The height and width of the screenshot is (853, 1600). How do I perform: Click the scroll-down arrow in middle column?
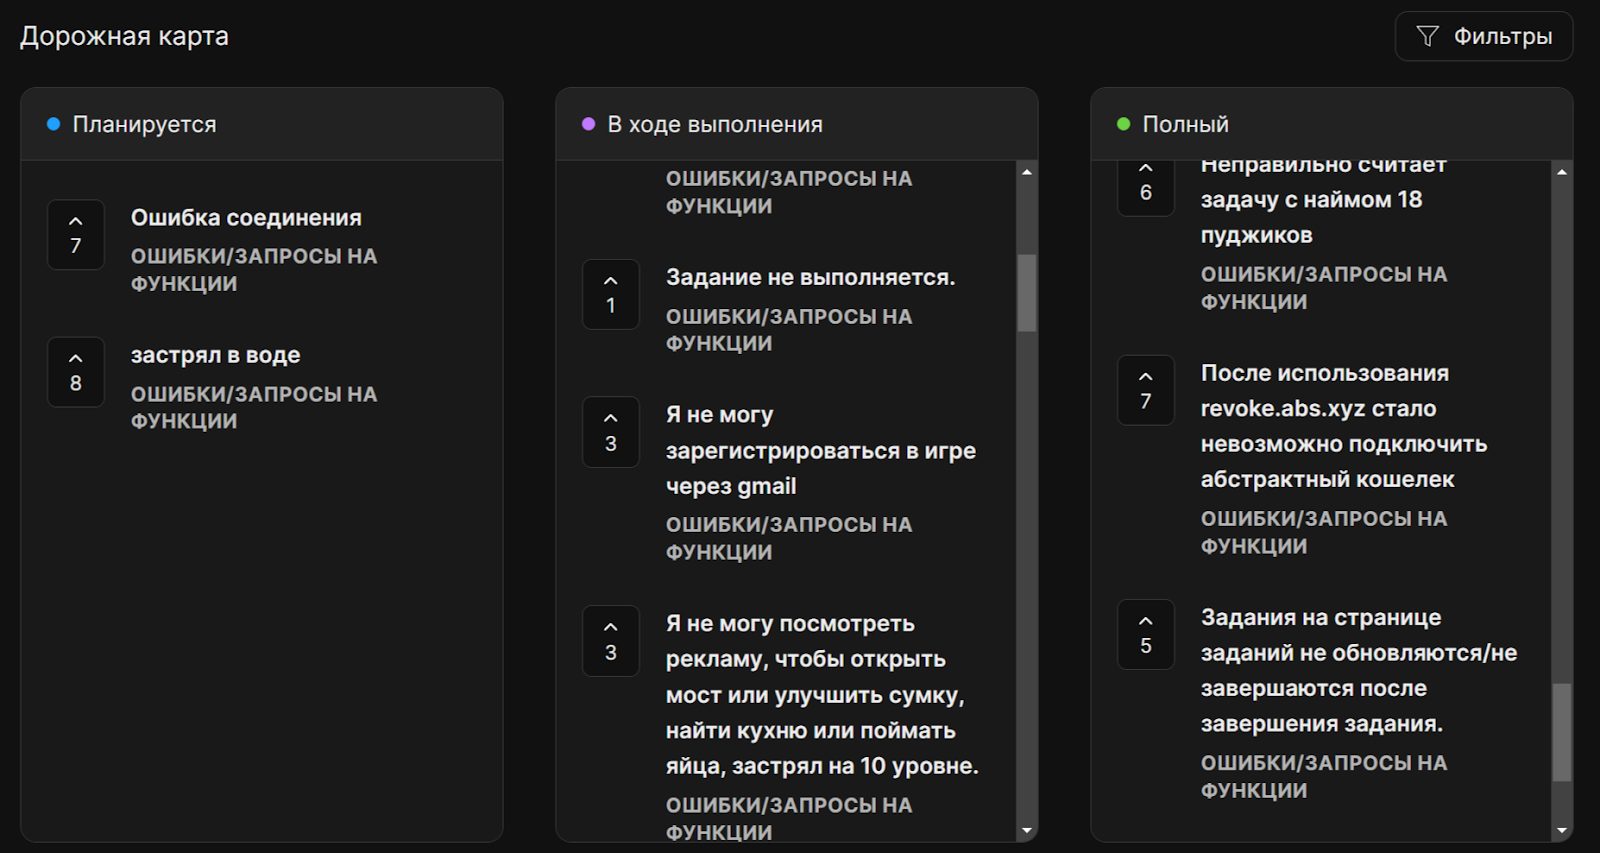click(1027, 831)
